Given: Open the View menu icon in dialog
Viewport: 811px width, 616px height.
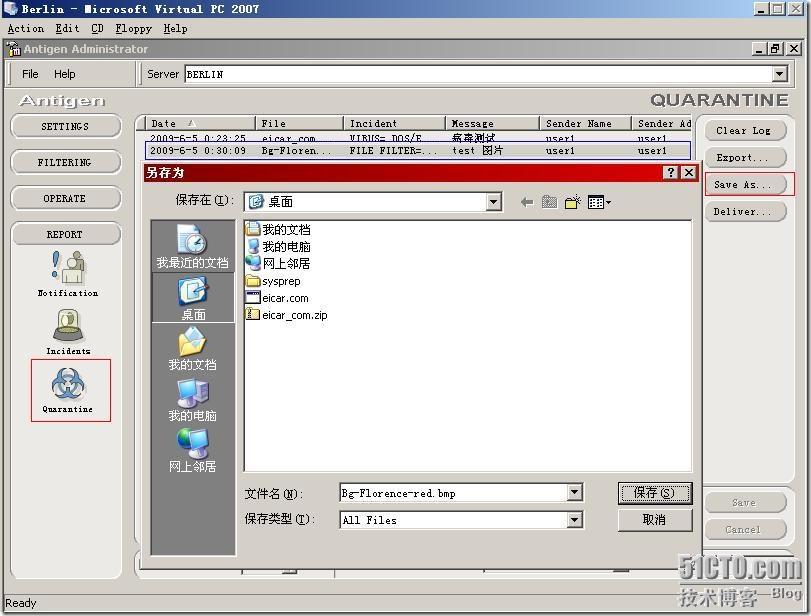Looking at the screenshot, I should click(599, 202).
